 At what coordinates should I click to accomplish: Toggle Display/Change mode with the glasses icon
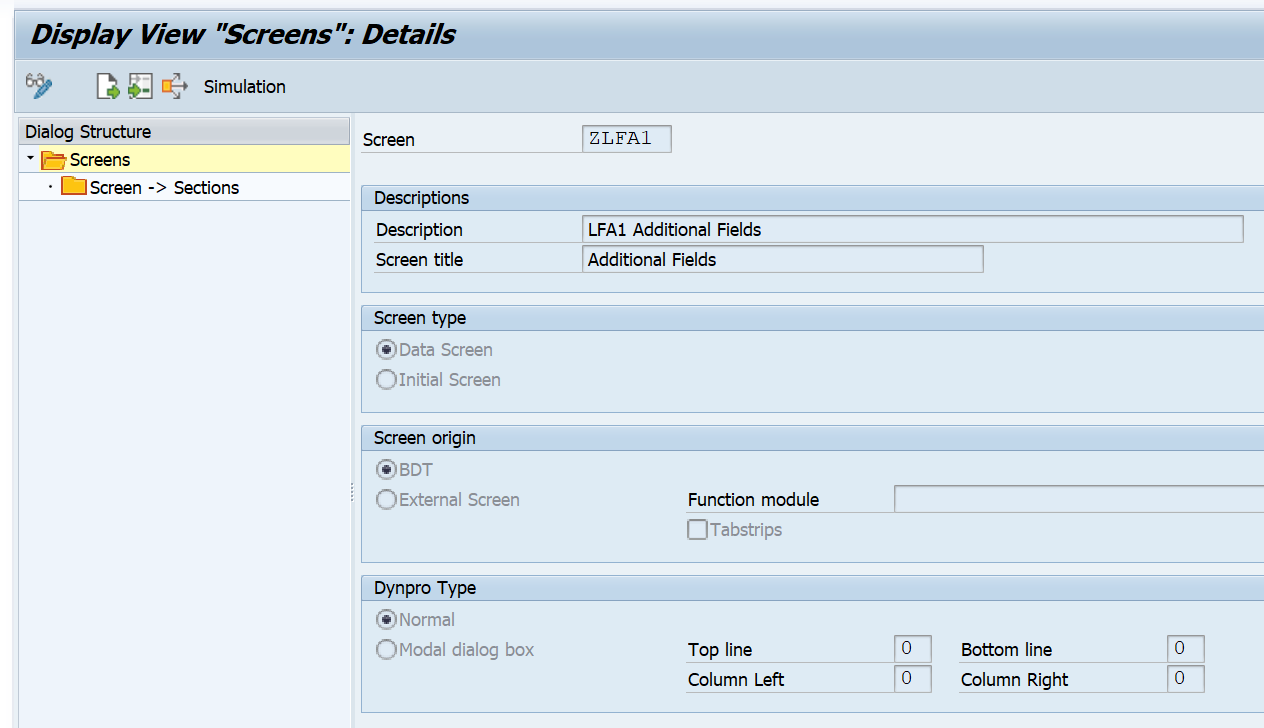[x=38, y=86]
